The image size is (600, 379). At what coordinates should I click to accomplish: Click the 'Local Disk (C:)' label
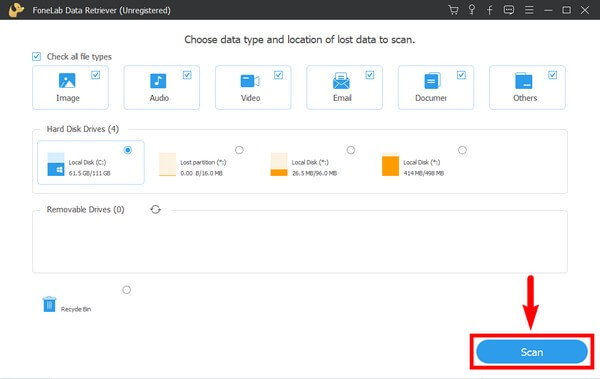point(87,162)
